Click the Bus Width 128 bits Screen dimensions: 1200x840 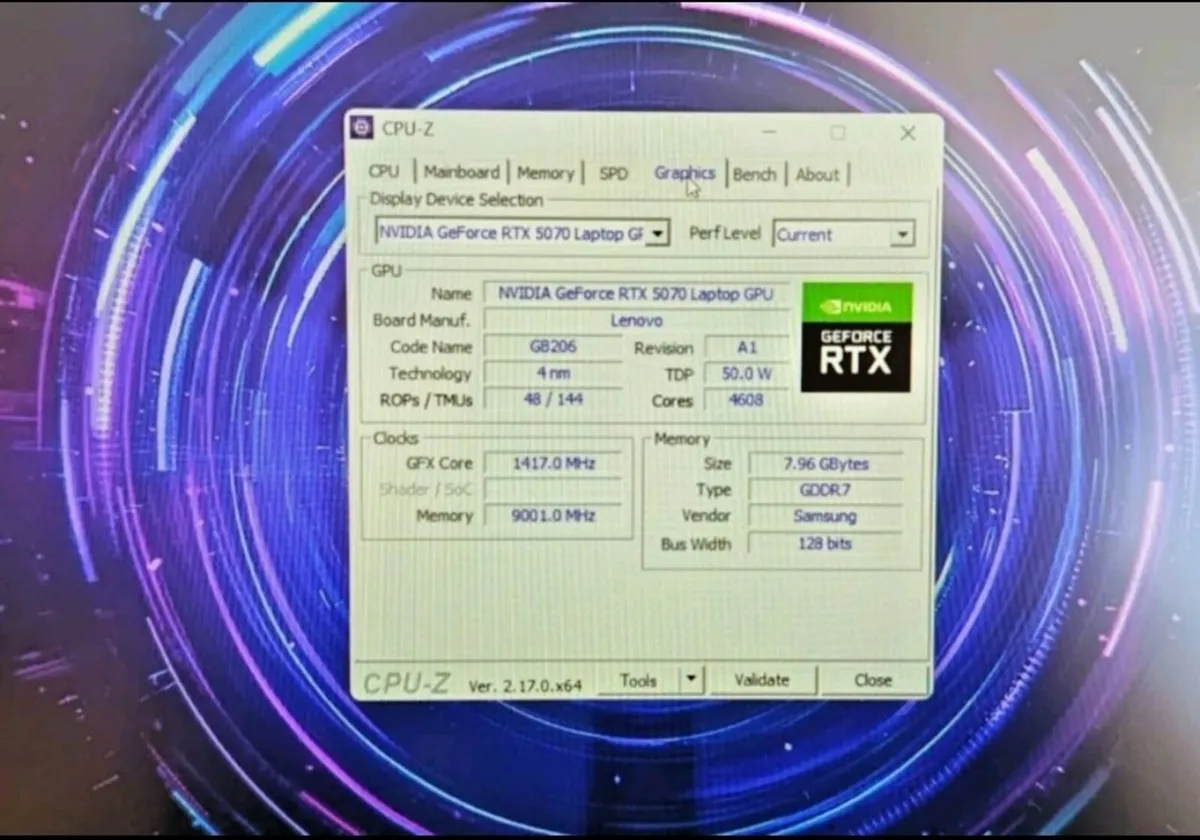click(x=825, y=544)
